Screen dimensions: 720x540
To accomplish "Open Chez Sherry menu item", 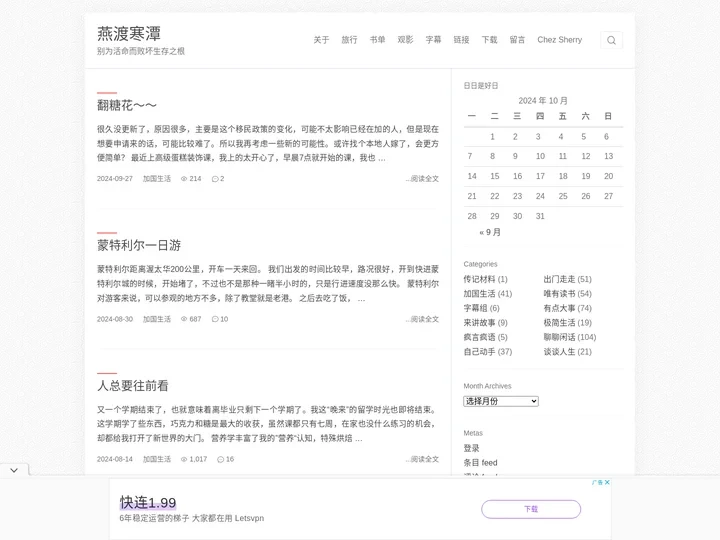I will 559,40.
